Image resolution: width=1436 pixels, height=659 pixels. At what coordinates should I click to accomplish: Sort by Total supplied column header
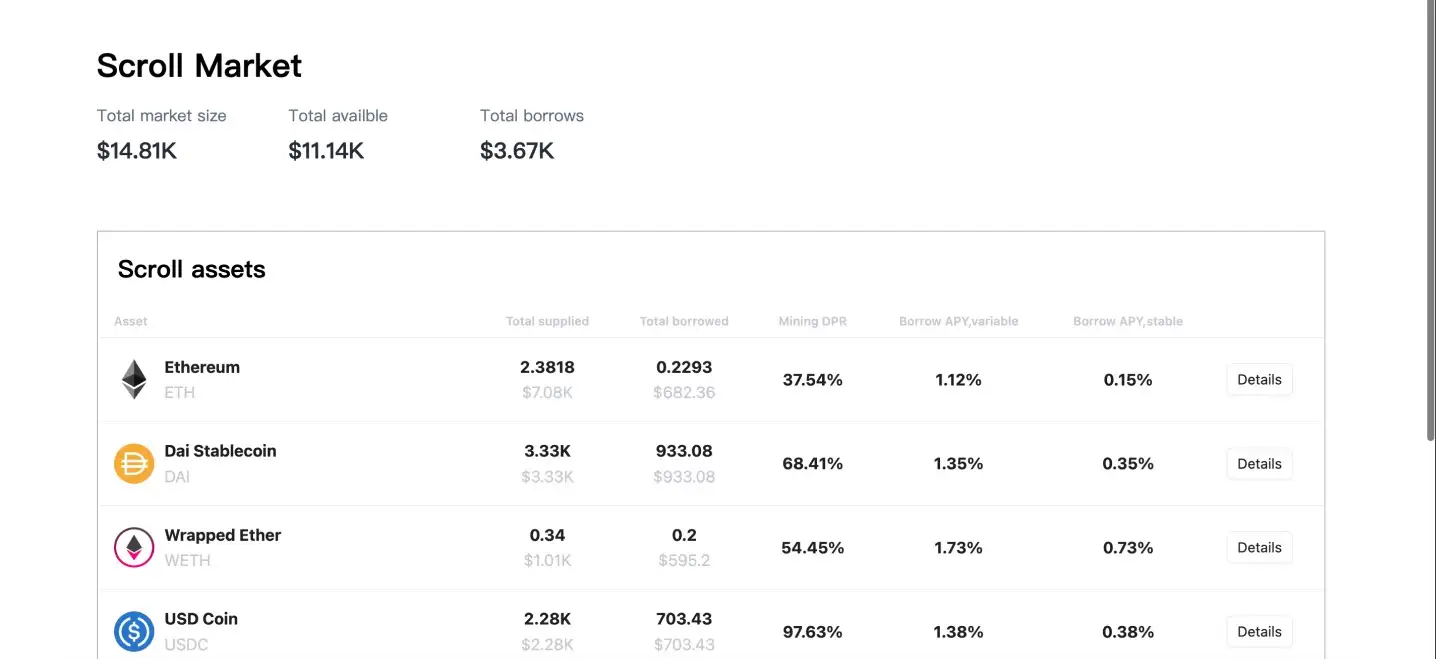(x=547, y=322)
